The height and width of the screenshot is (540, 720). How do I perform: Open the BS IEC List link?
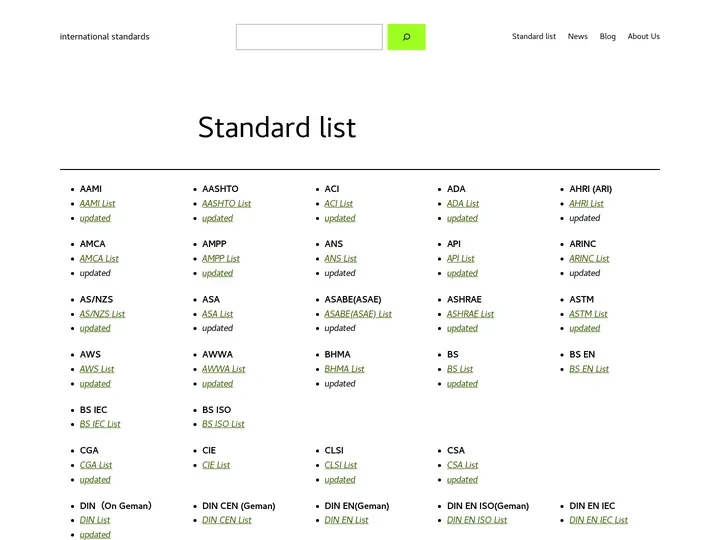[x=100, y=424]
